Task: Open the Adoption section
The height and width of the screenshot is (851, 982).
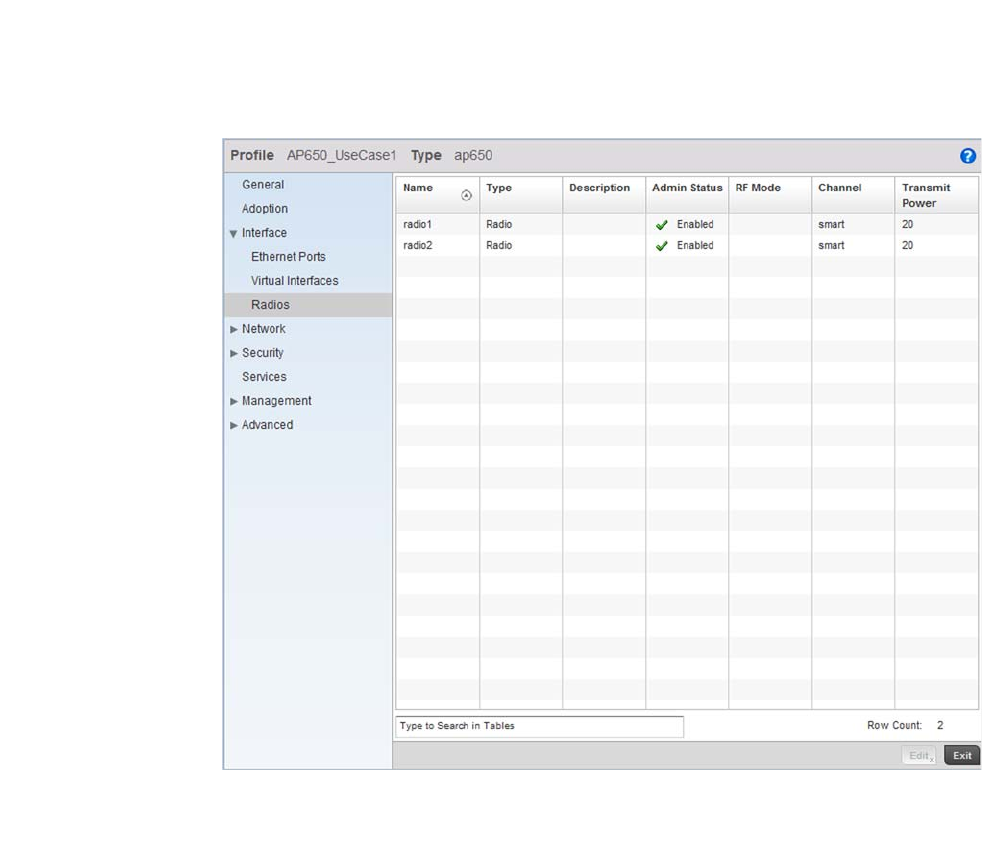Action: click(x=265, y=209)
